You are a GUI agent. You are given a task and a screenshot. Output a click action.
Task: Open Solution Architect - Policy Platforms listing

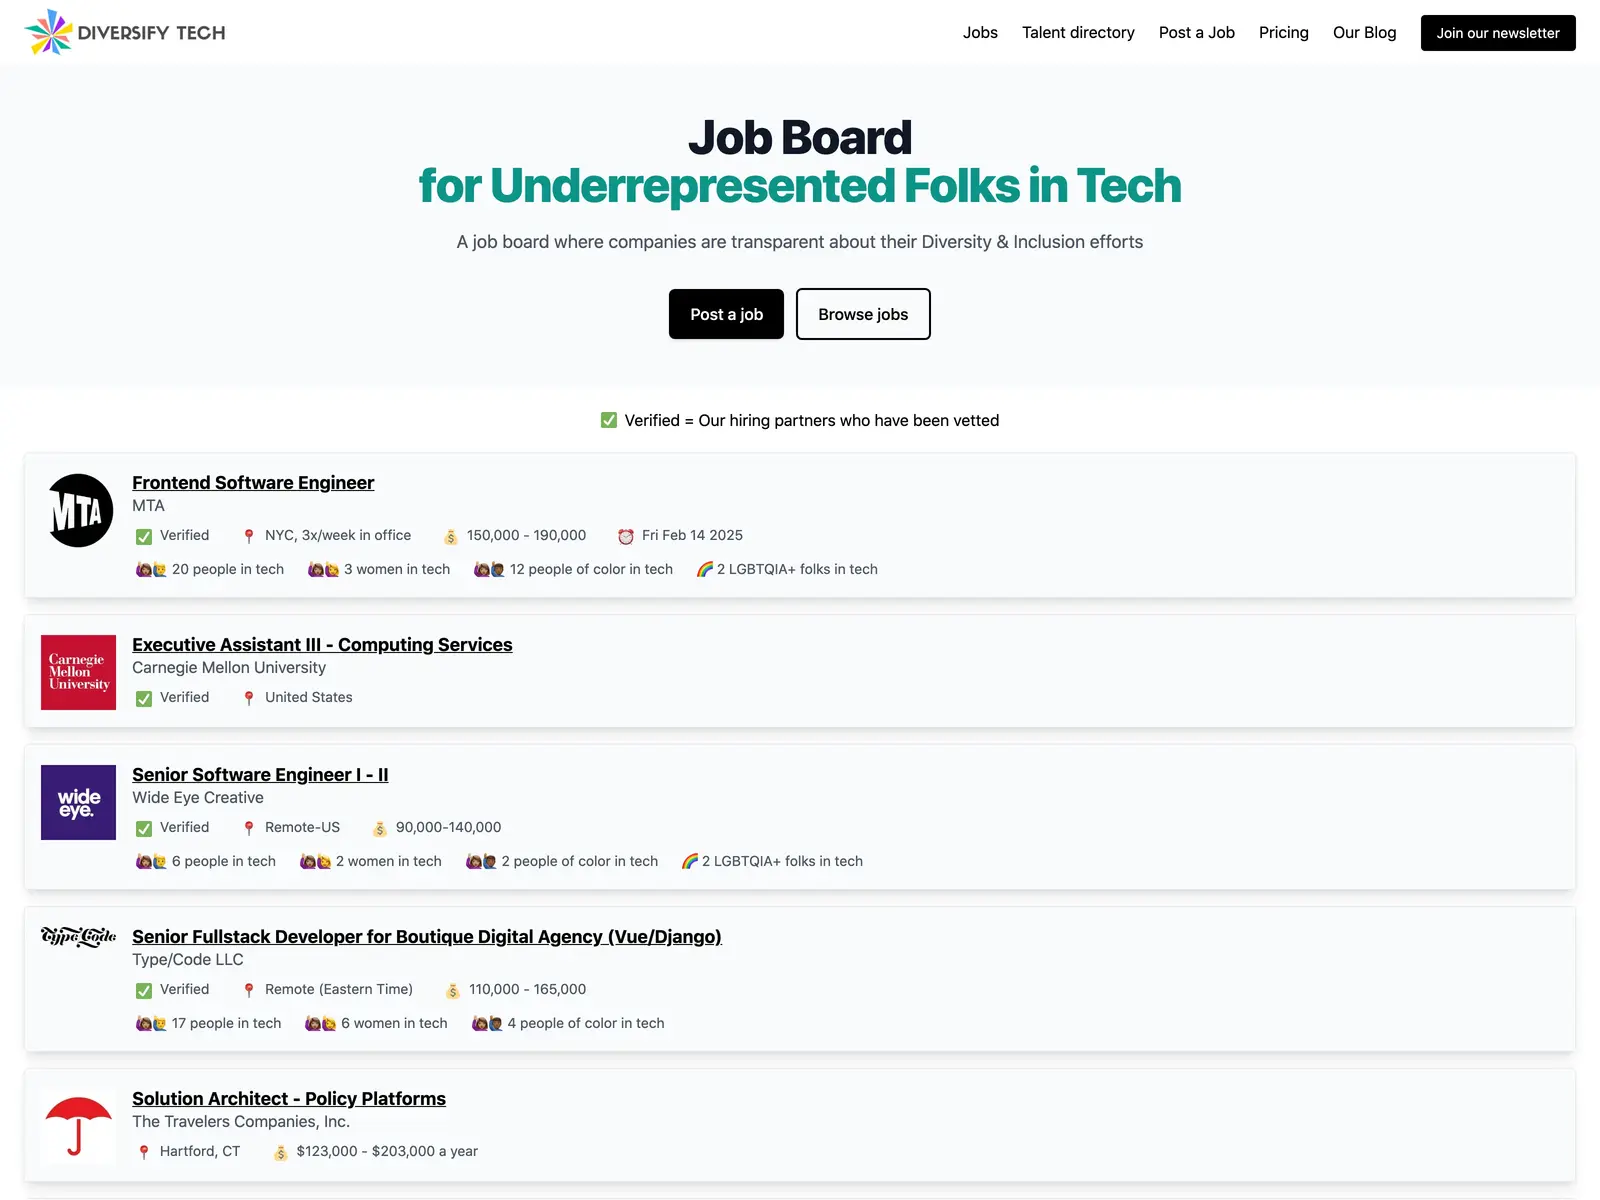pos(289,1099)
